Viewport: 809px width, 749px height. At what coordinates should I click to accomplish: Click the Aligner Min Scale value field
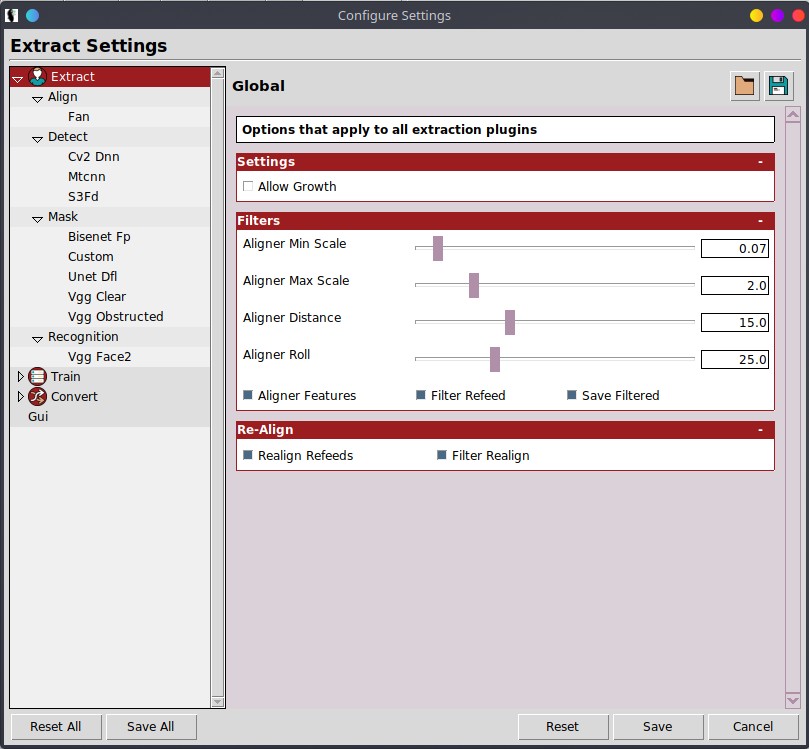pyautogui.click(x=735, y=248)
